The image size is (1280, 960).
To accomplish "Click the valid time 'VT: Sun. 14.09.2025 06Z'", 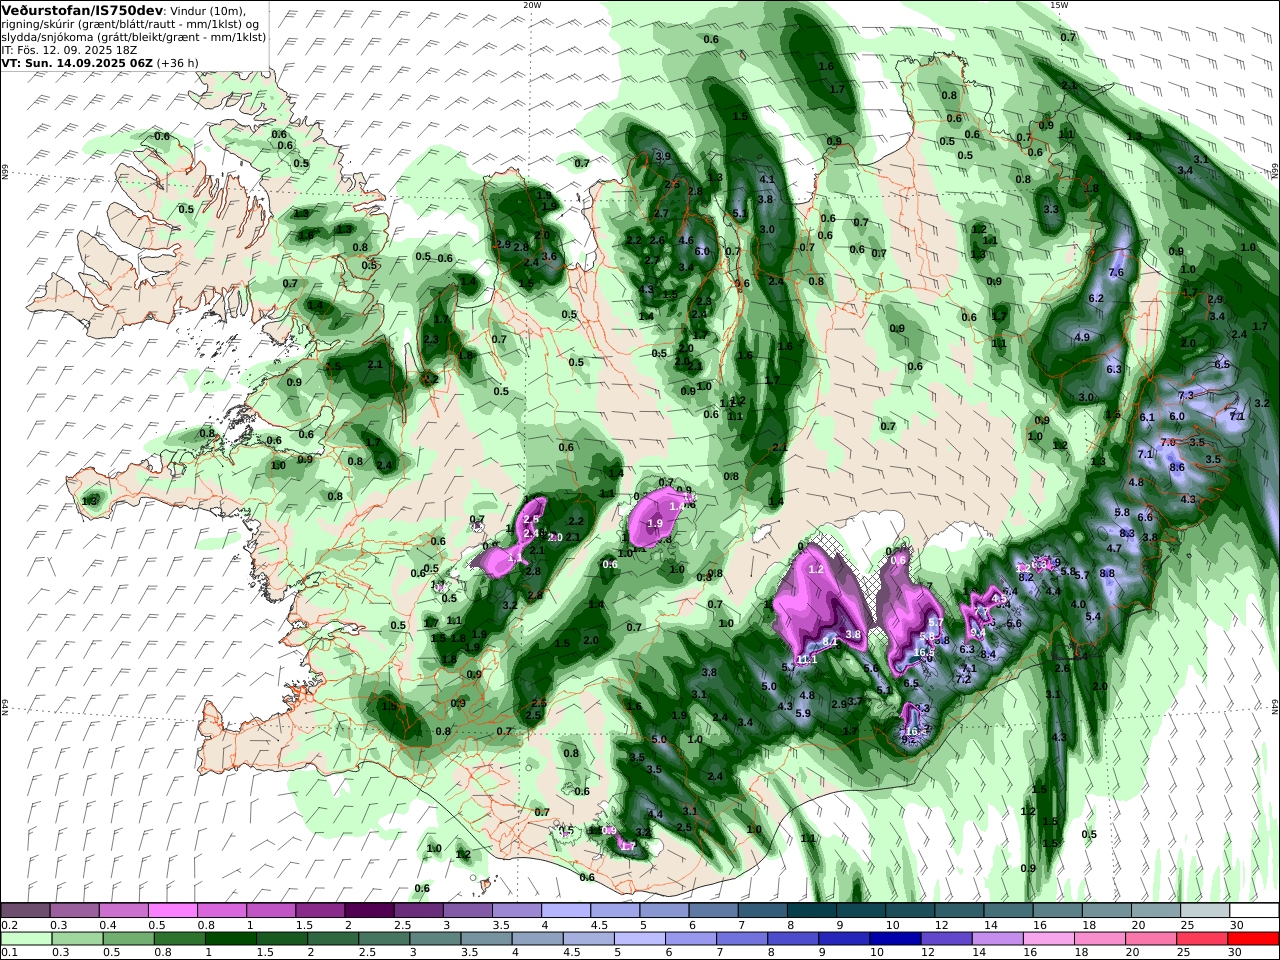I will [x=75, y=62].
